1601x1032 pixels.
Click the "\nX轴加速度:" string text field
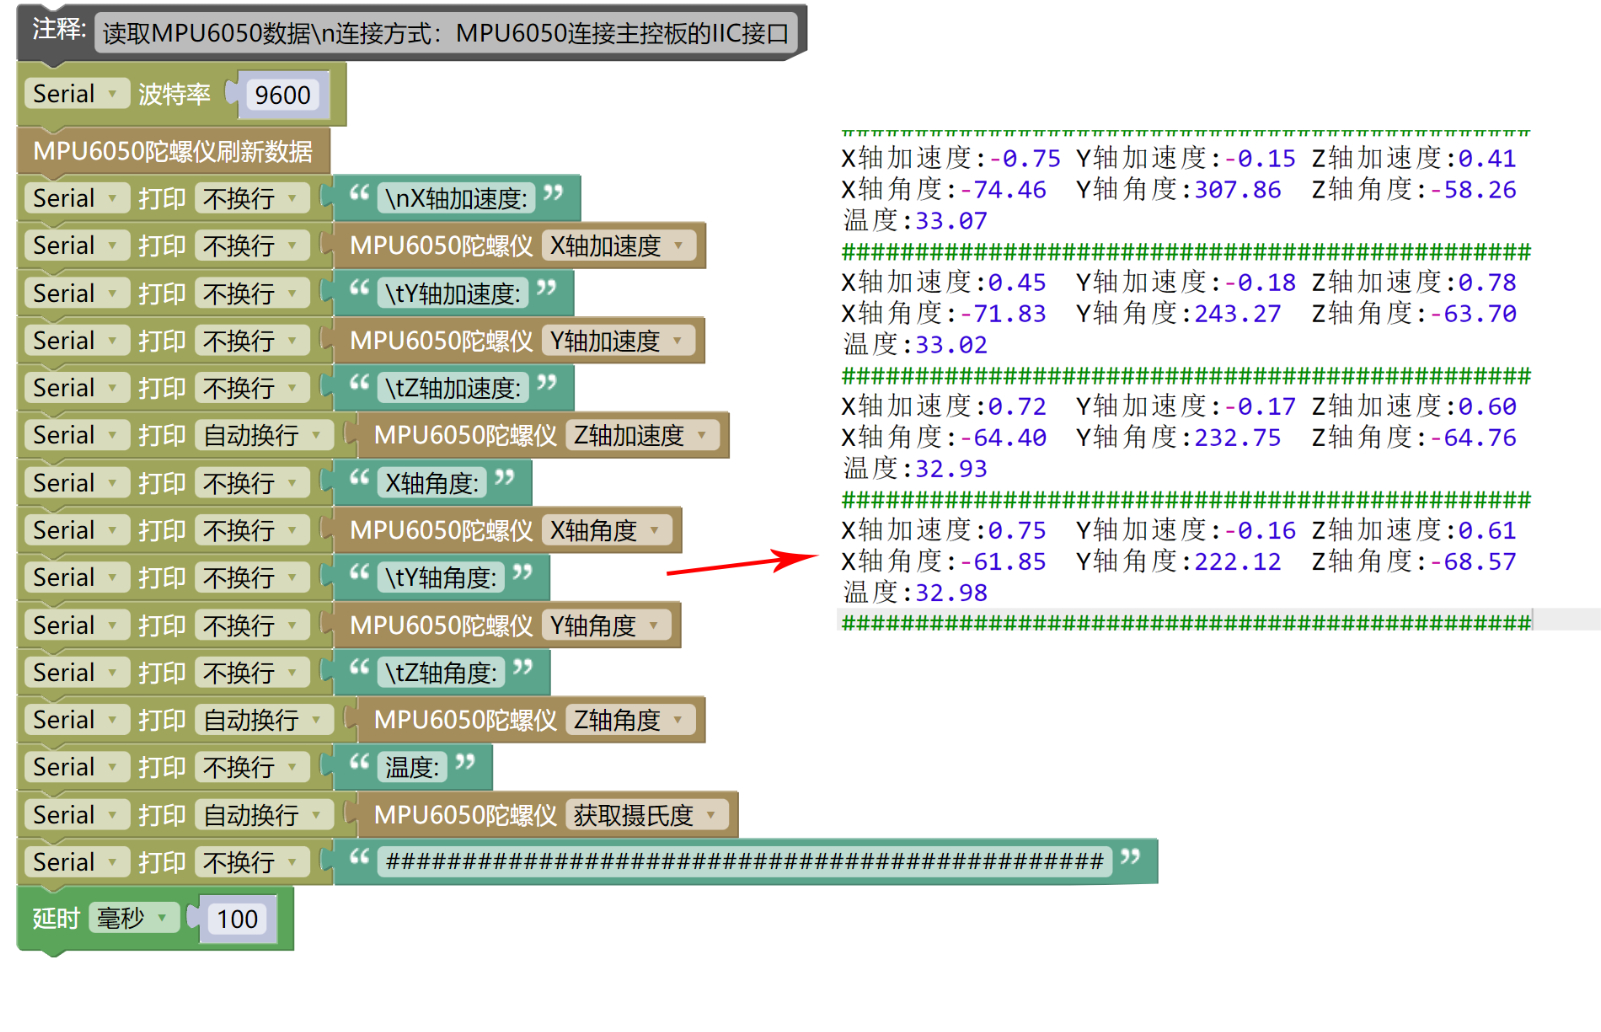click(456, 199)
